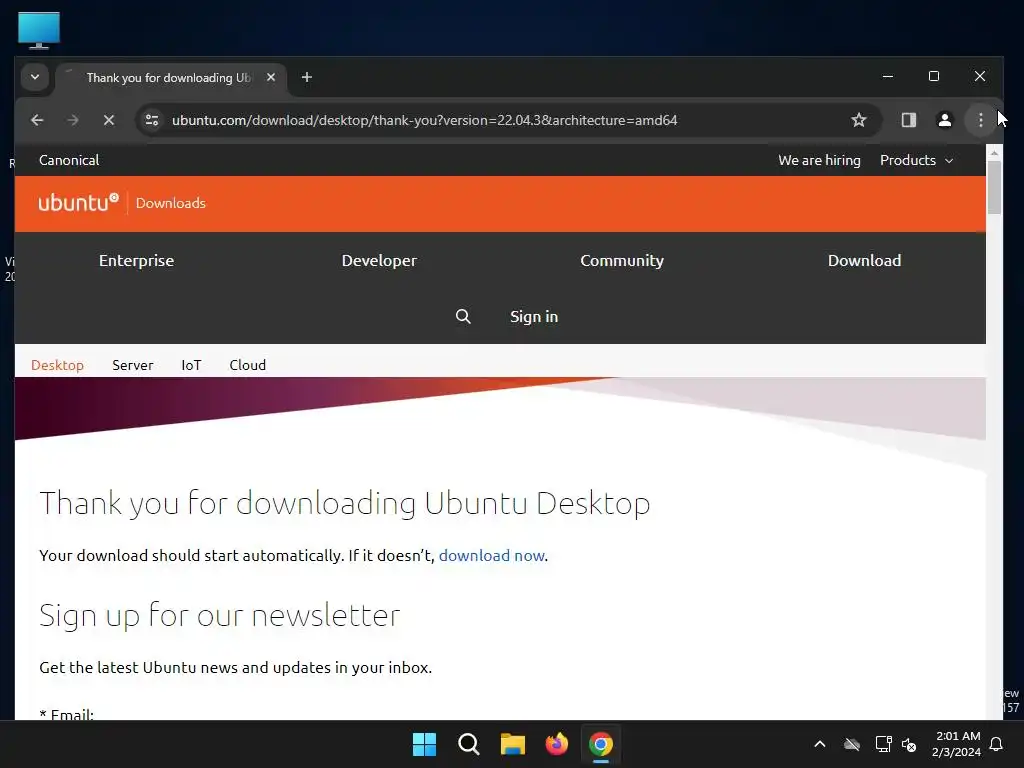Click the address bar URL
Viewport: 1024px width, 768px height.
tap(424, 120)
